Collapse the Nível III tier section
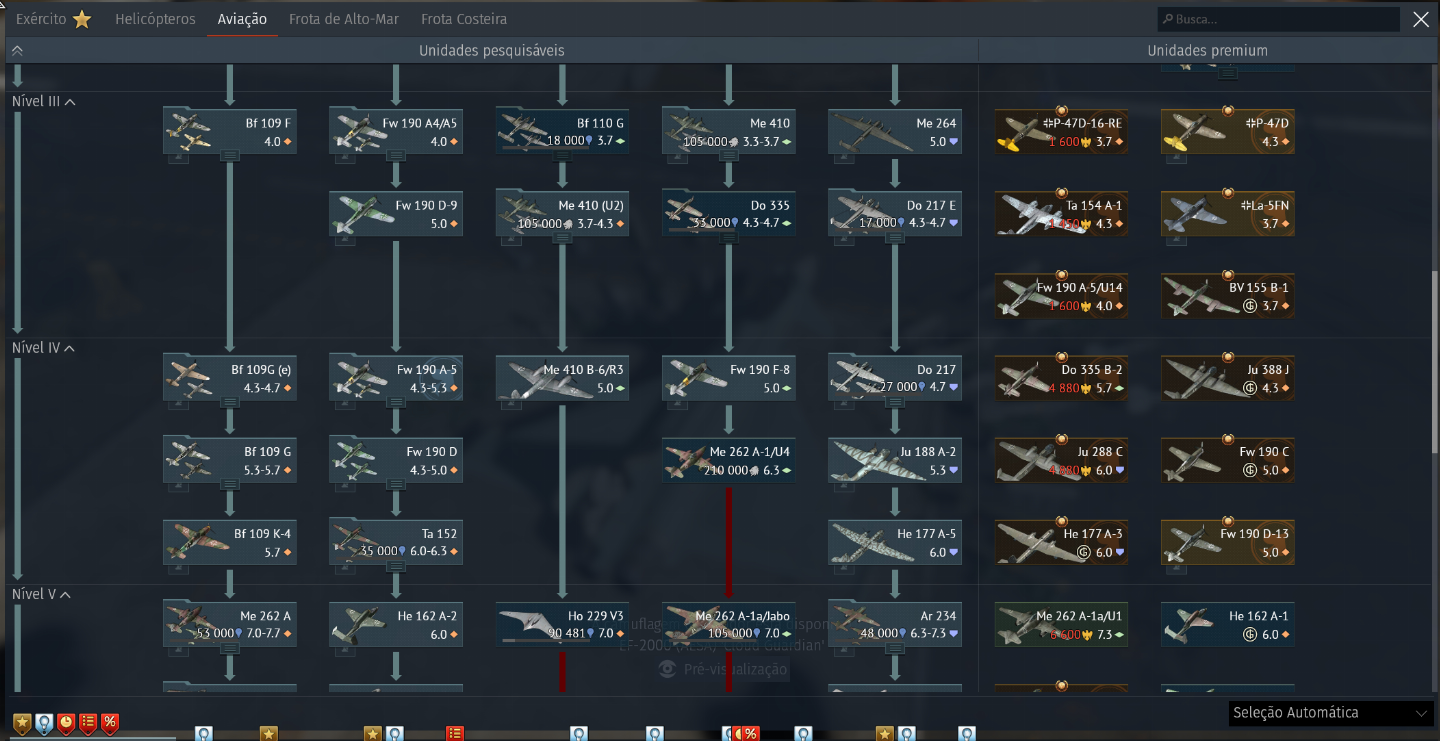 [x=70, y=102]
